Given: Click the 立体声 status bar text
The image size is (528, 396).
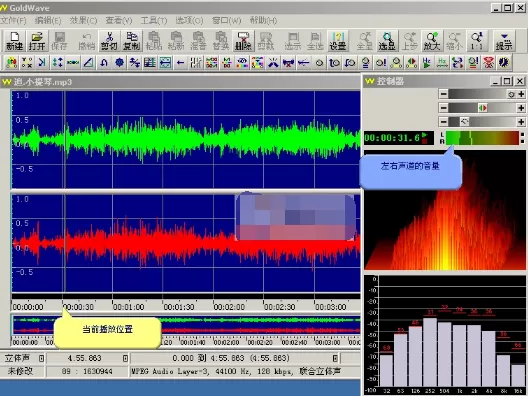Looking at the screenshot, I should click(x=17, y=358).
